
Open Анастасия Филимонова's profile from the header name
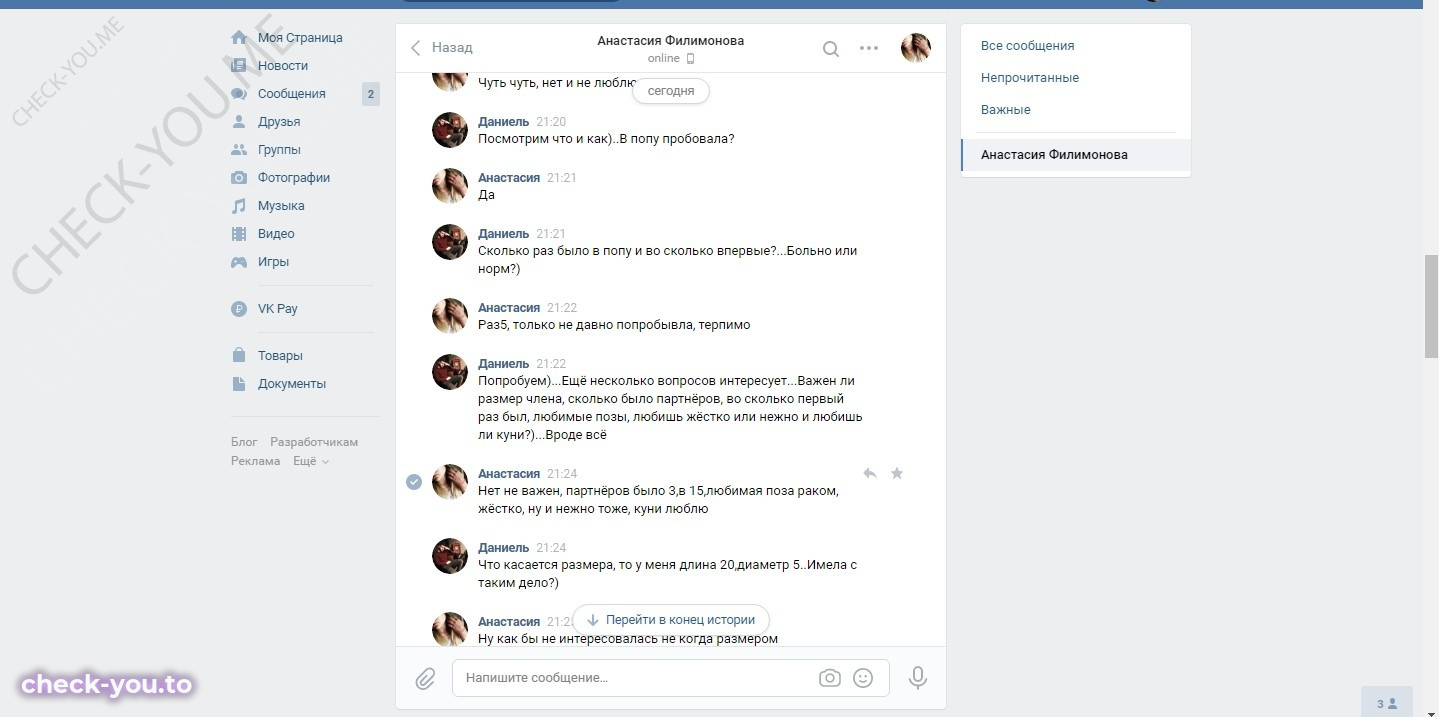point(670,41)
